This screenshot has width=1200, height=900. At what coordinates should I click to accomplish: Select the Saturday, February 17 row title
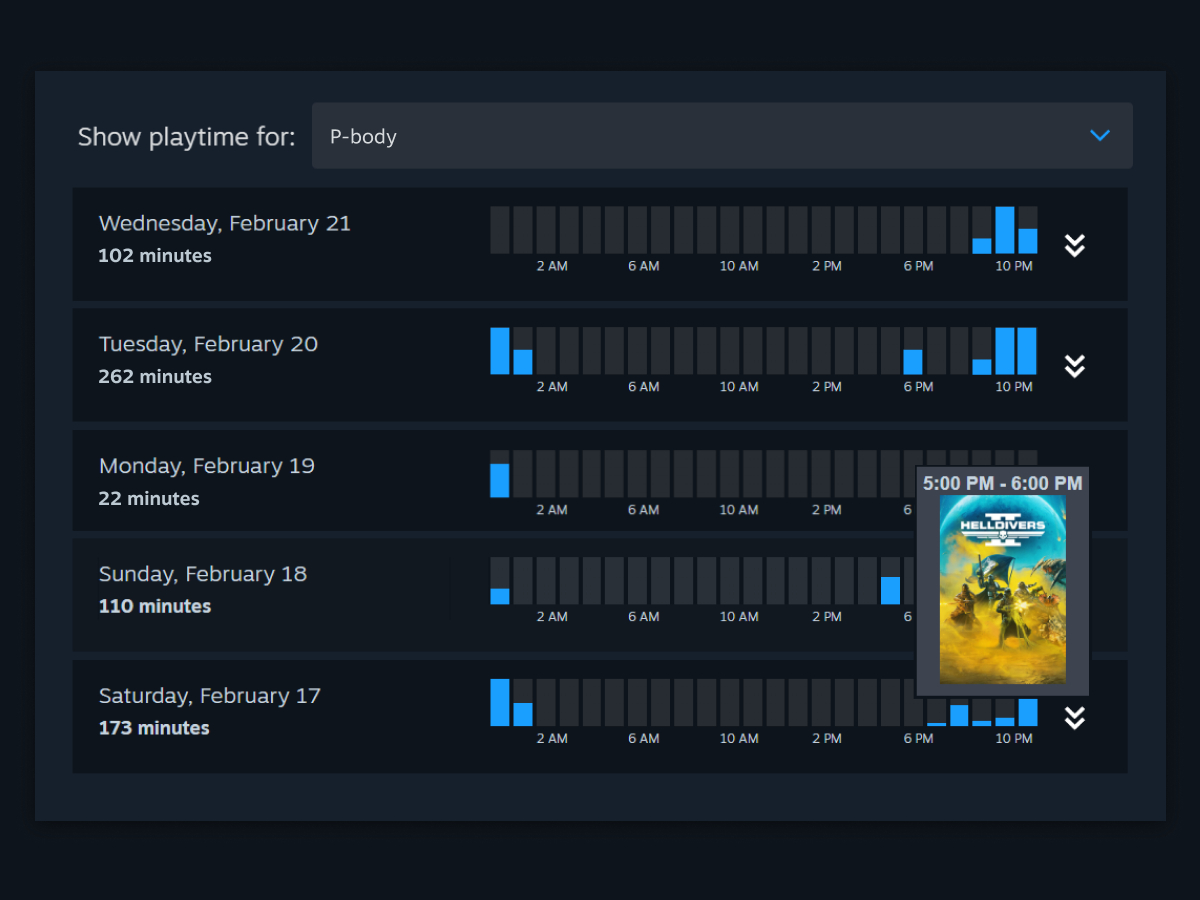(210, 696)
